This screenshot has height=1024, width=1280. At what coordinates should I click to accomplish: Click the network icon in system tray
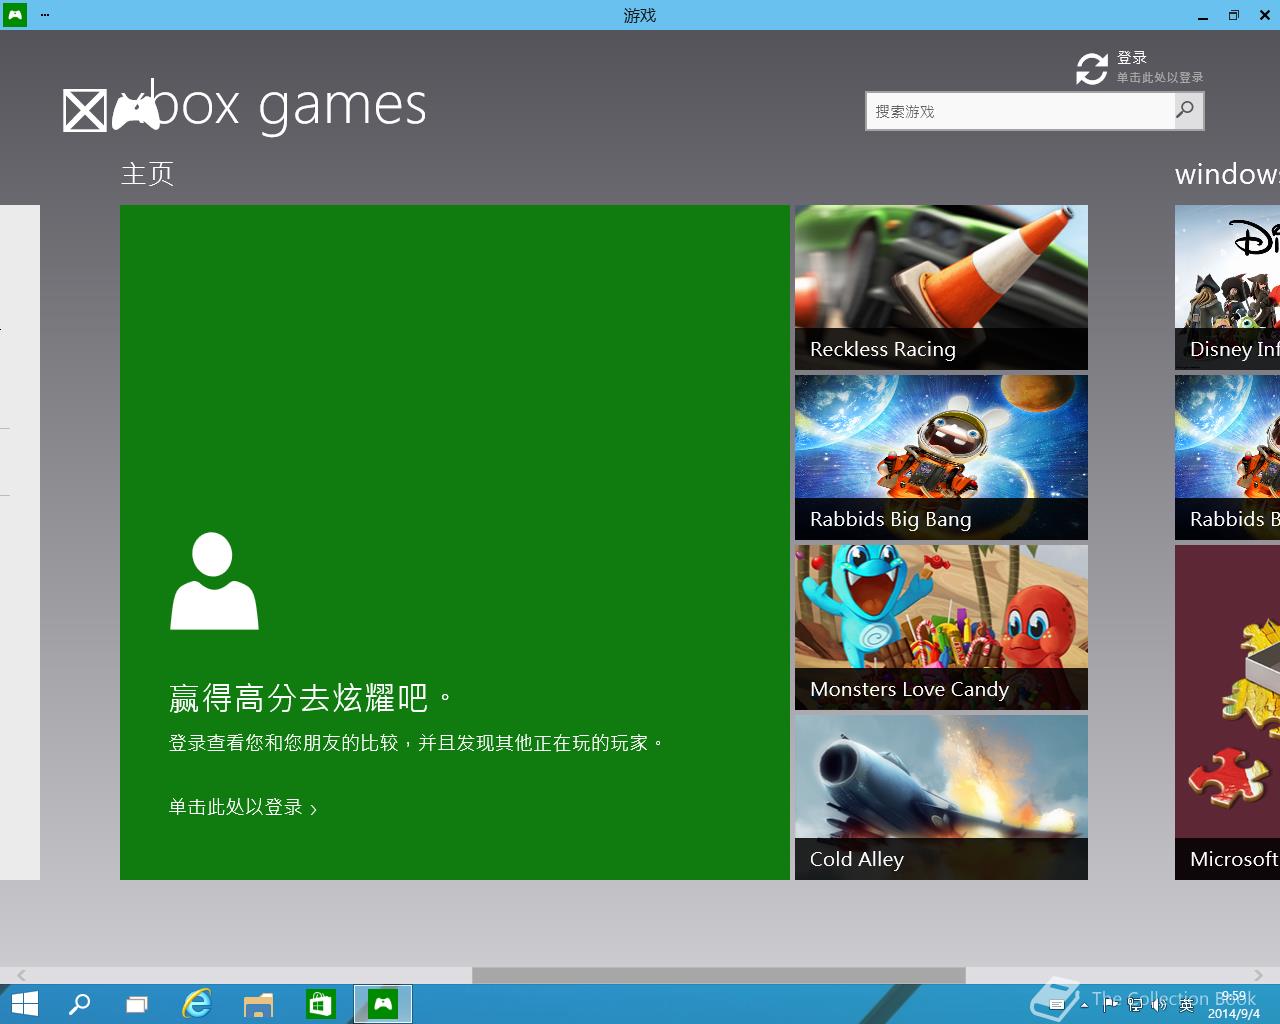tap(1135, 1004)
